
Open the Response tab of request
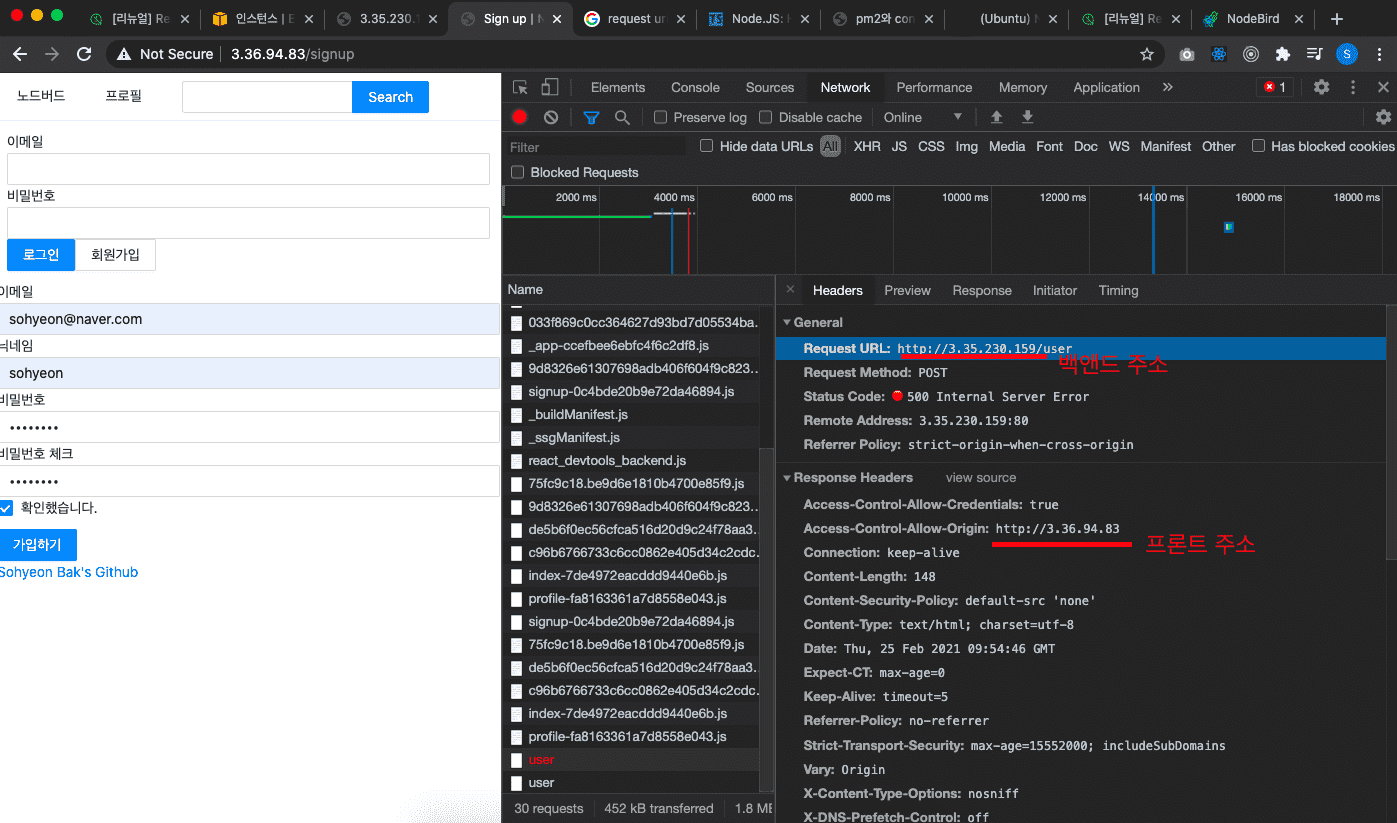[x=981, y=290]
